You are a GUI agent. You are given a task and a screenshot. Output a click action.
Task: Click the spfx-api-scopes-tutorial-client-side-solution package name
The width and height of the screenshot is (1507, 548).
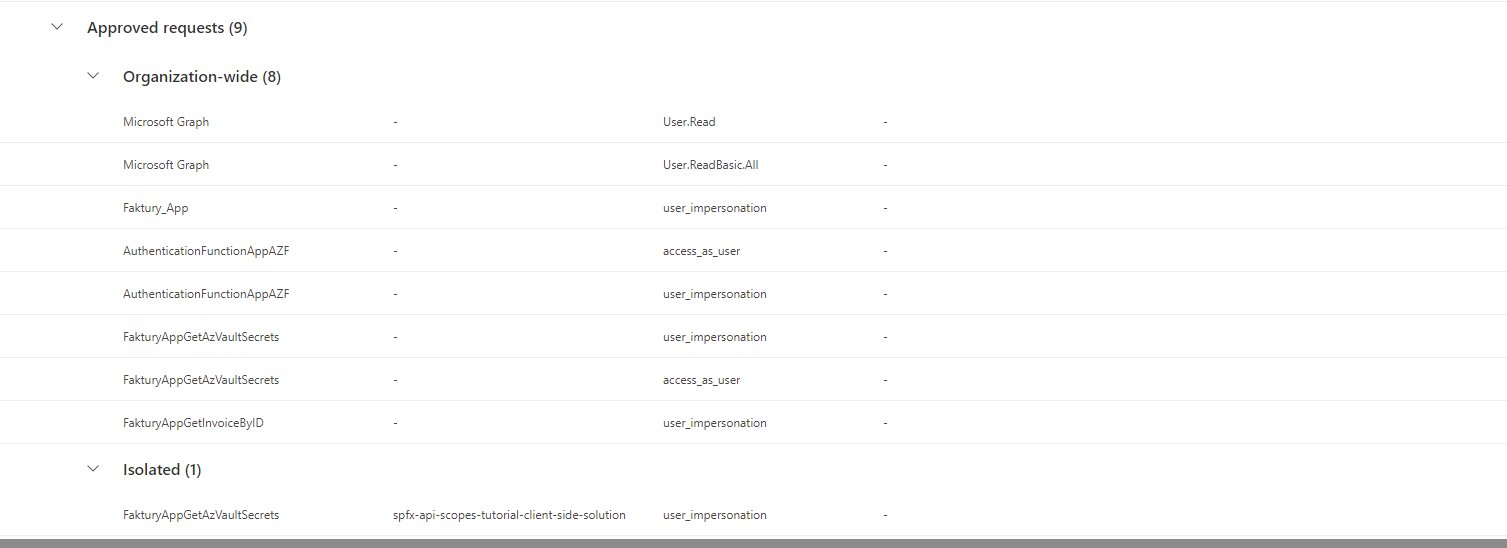509,515
